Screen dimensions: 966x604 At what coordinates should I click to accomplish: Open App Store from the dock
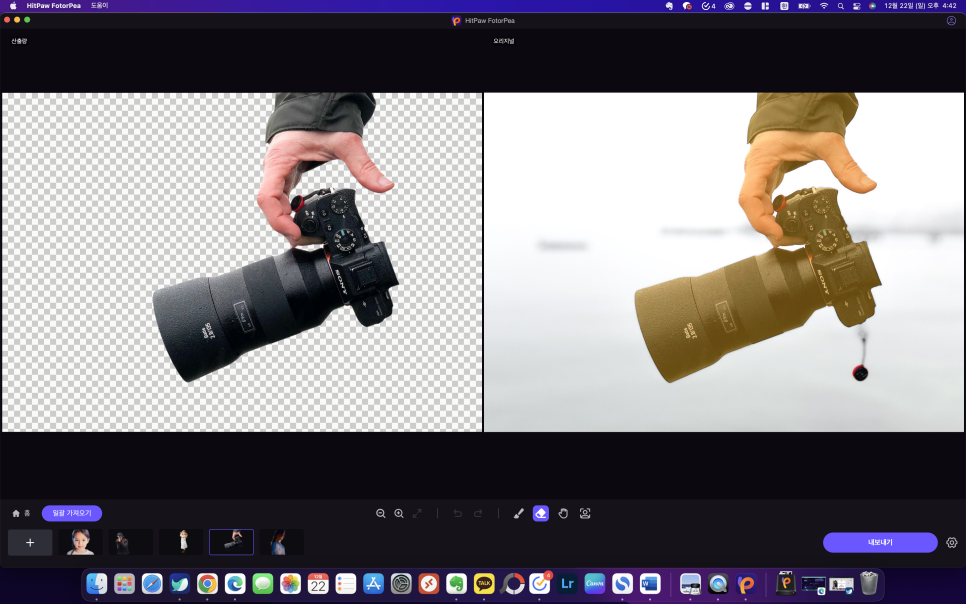click(373, 583)
